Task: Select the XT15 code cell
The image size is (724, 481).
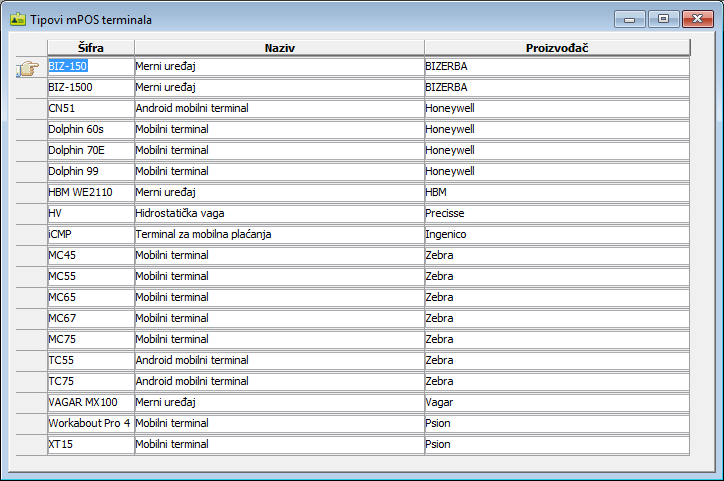Action: pyautogui.click(x=90, y=444)
